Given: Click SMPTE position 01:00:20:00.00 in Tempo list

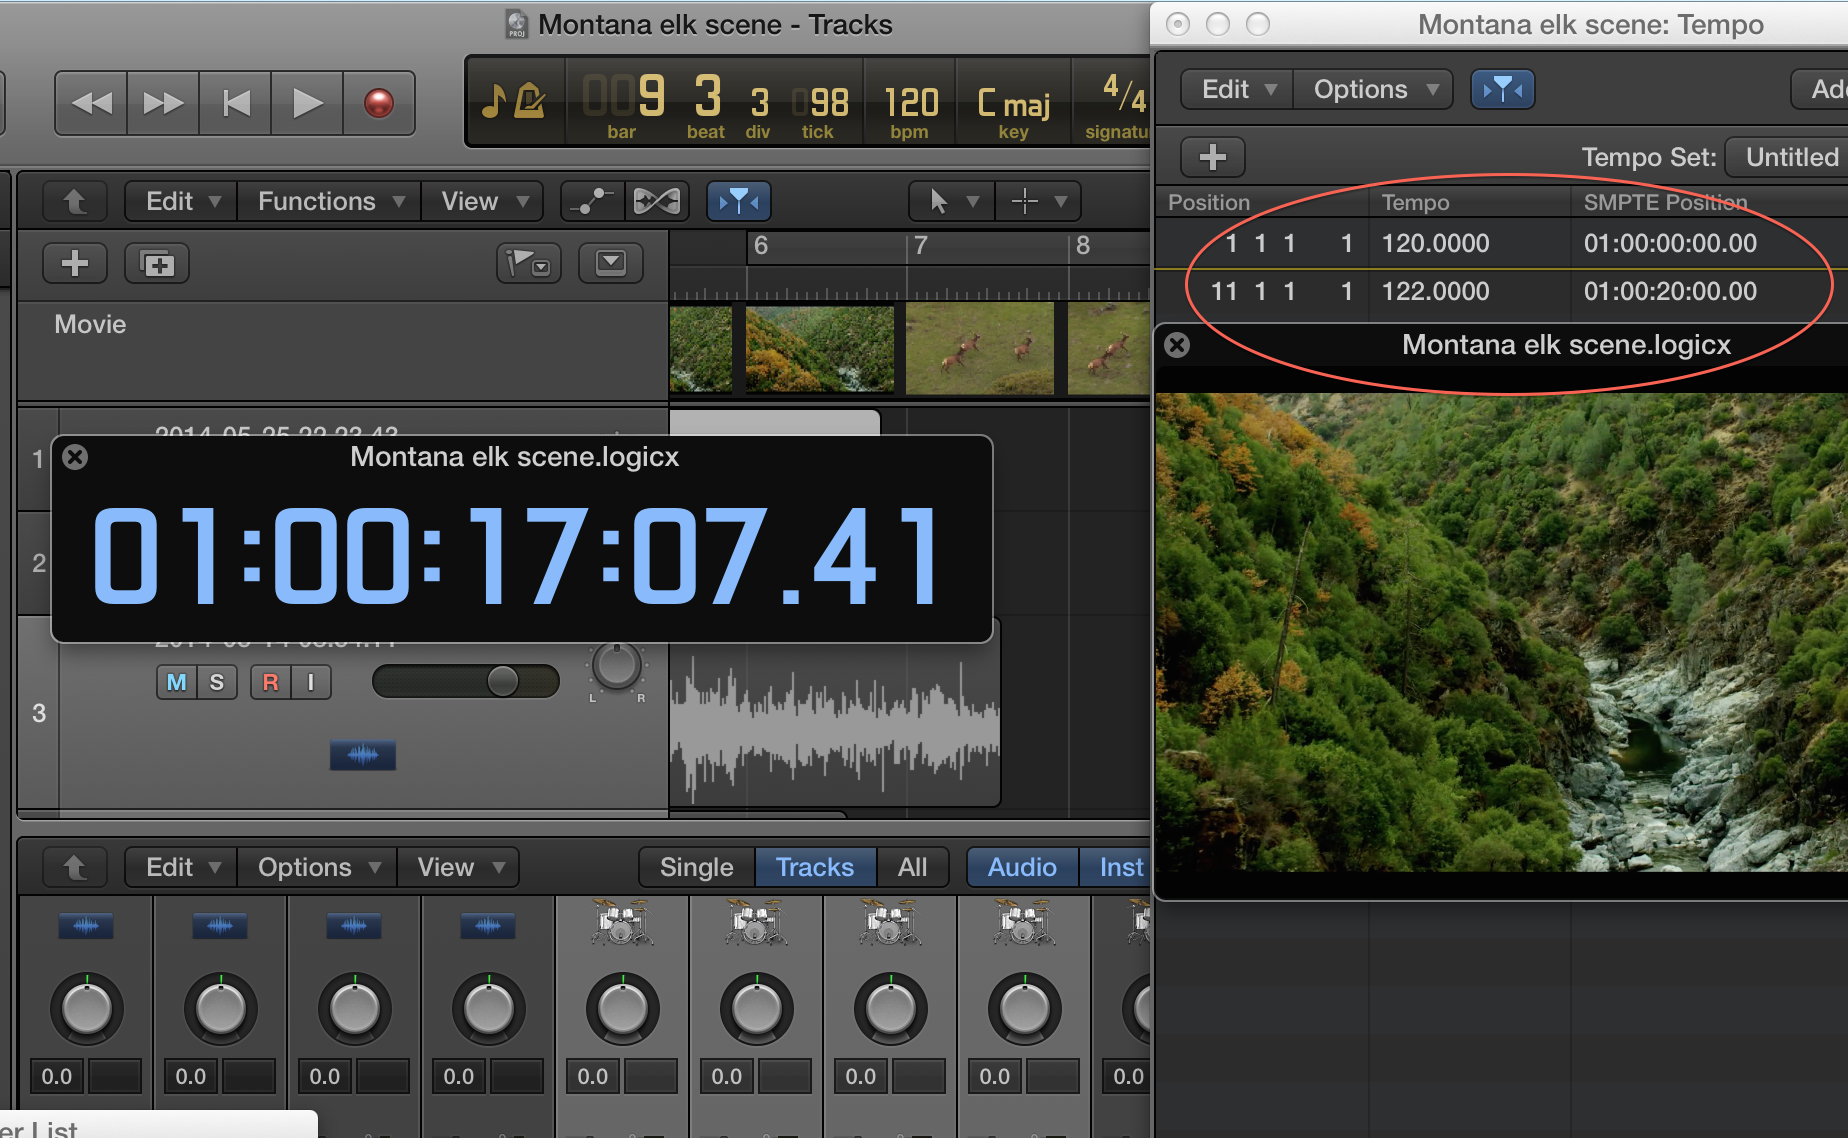Looking at the screenshot, I should [1670, 291].
